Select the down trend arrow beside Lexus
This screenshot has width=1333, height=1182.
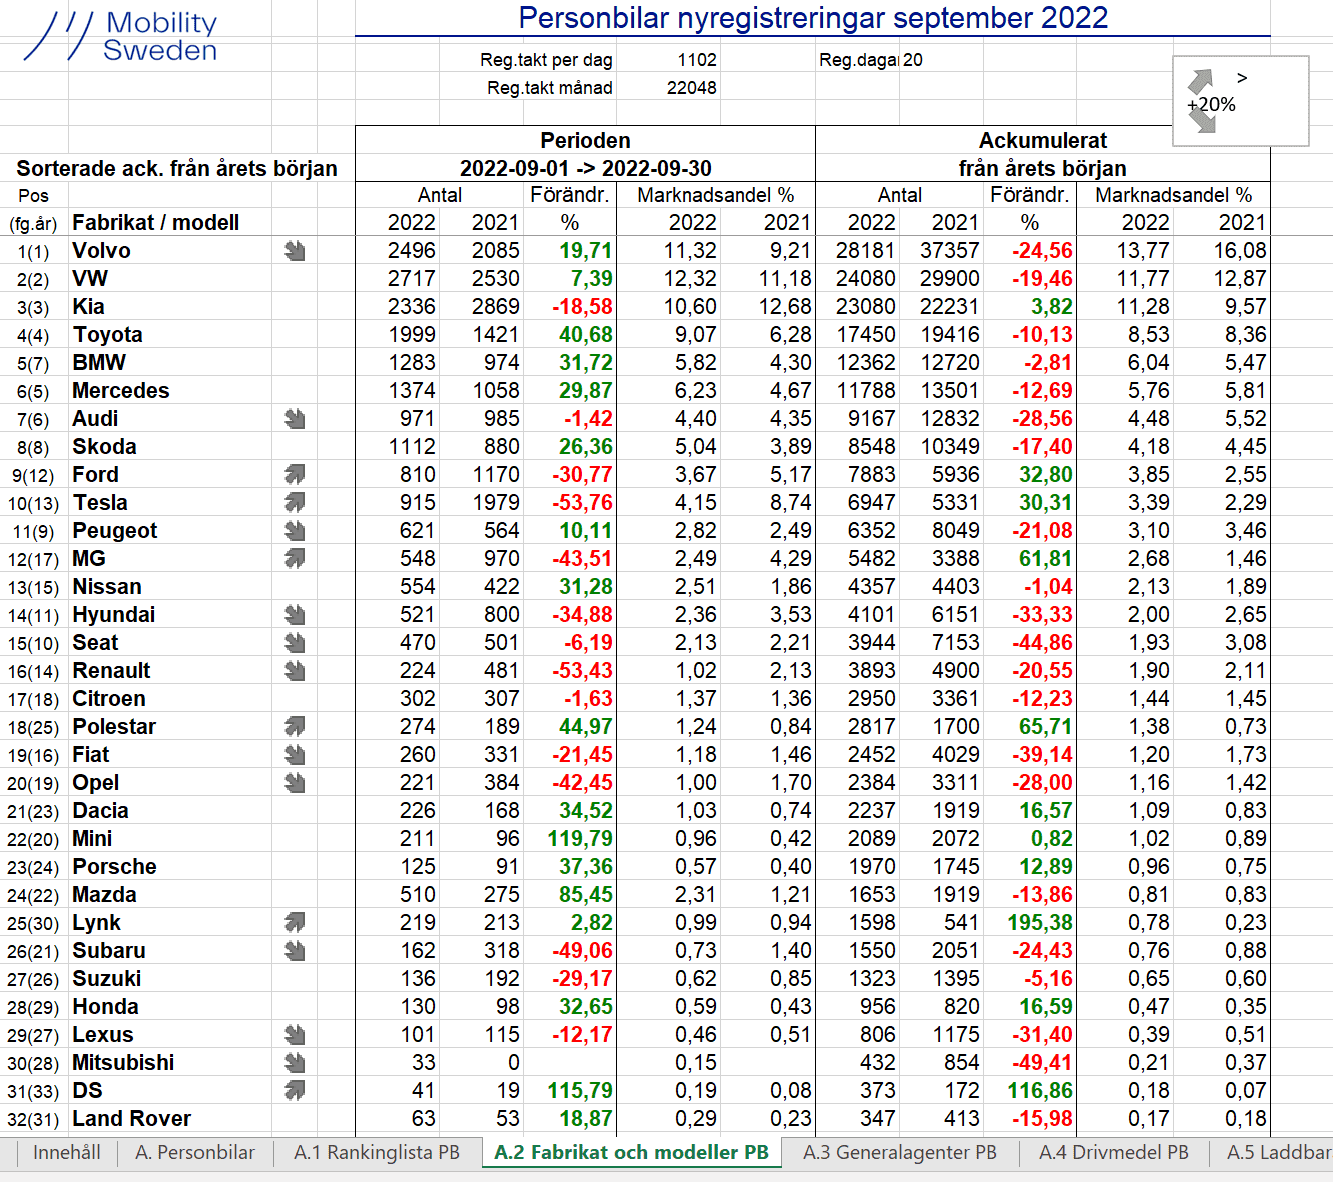point(294,1035)
